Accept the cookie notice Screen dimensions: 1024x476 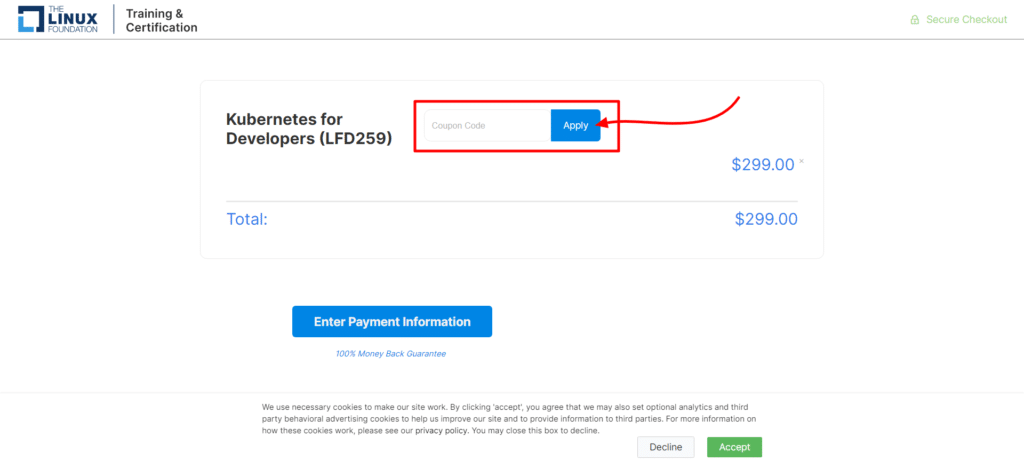[x=735, y=447]
